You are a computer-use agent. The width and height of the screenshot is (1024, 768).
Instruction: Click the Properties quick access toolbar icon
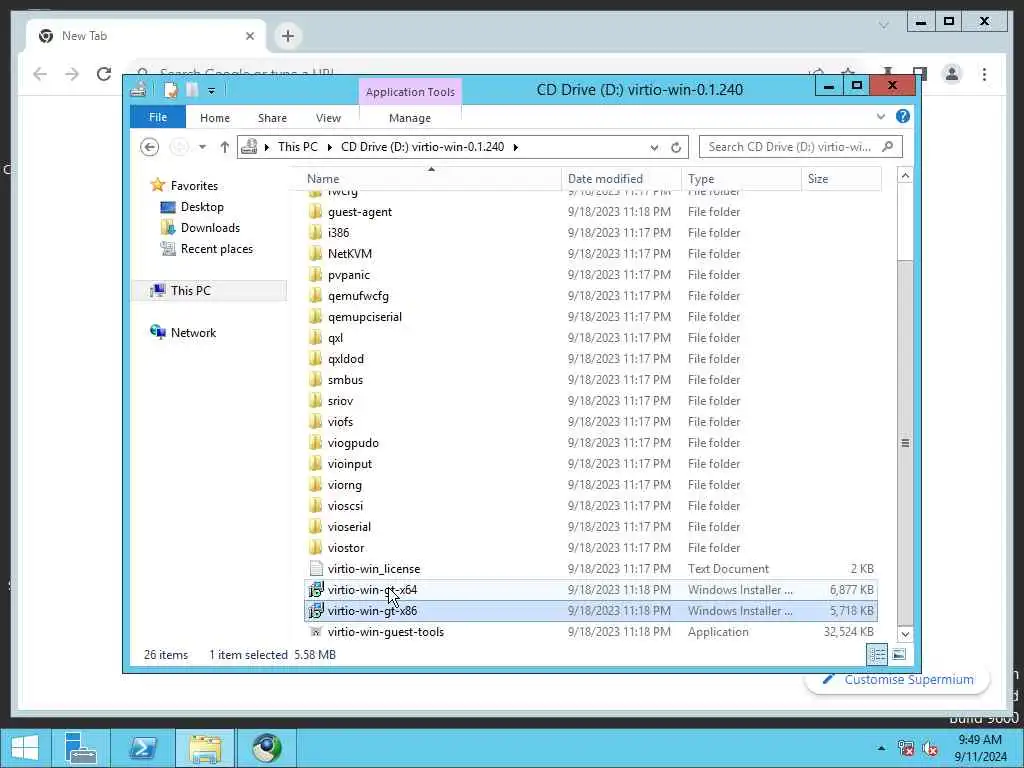pyautogui.click(x=170, y=90)
